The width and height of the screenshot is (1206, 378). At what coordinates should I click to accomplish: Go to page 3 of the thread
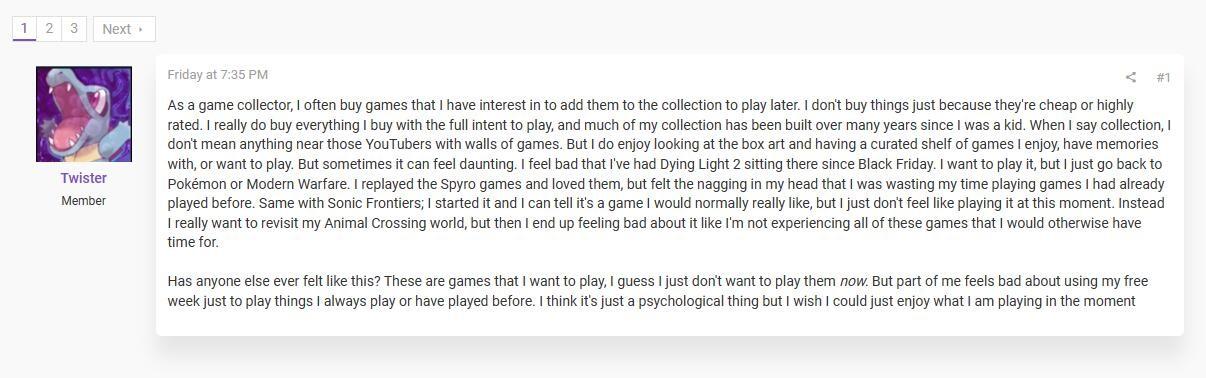[74, 28]
